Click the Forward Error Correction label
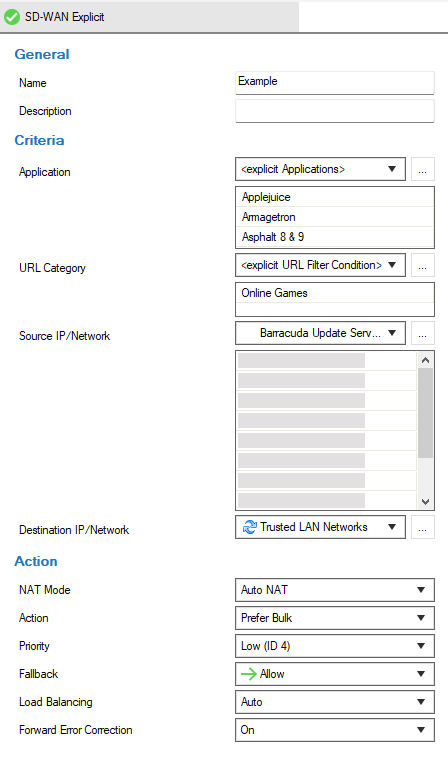Viewport: 448px width, 757px height. tap(76, 730)
